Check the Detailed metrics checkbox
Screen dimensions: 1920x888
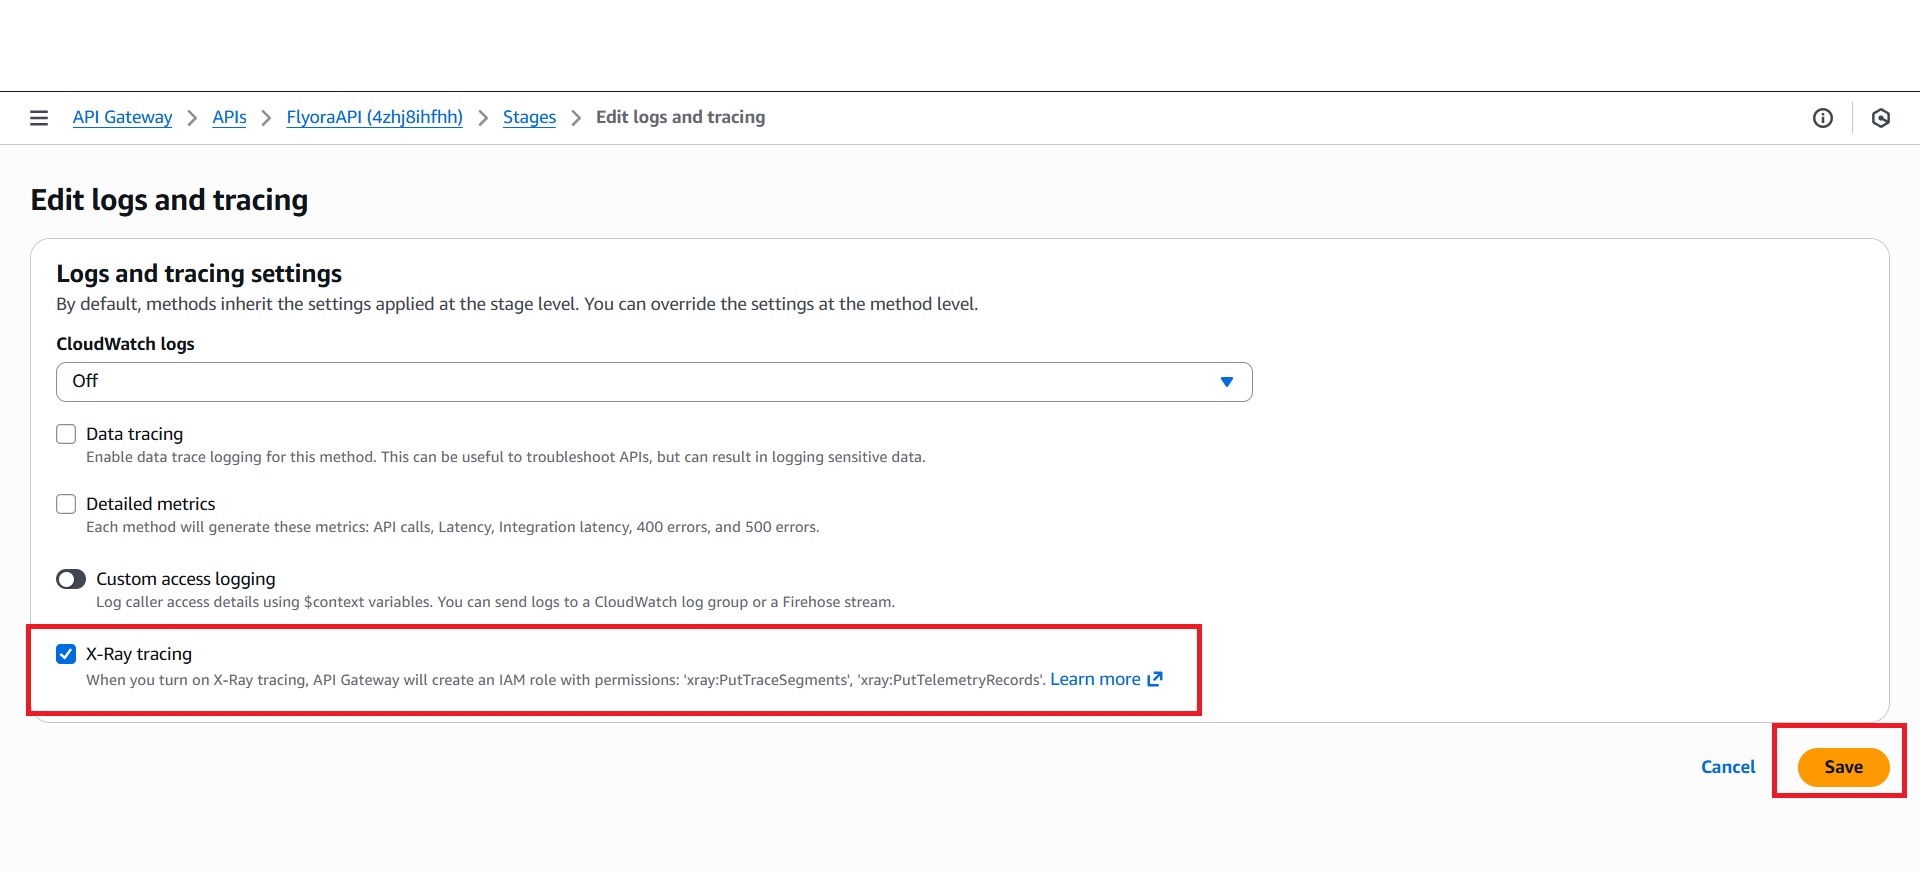[x=66, y=504]
